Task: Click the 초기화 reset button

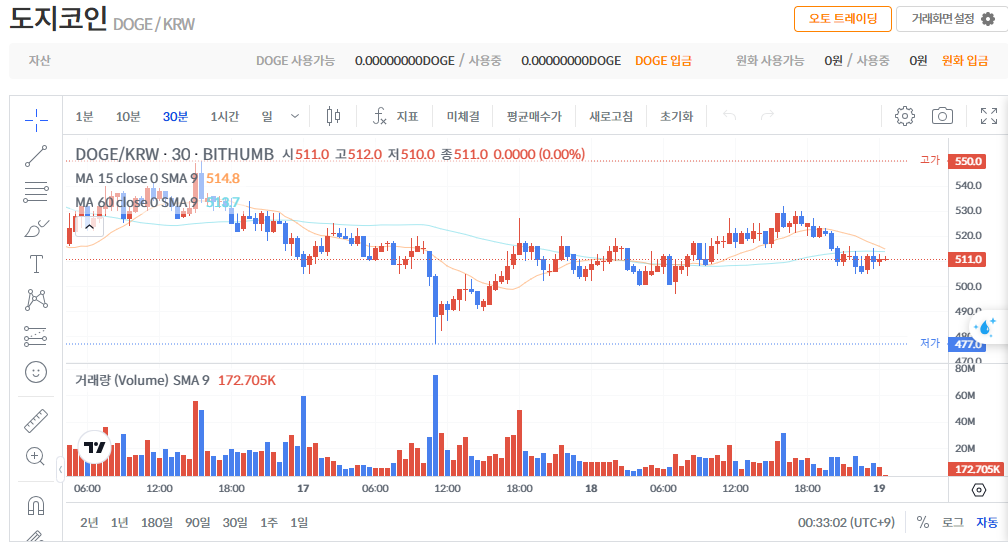Action: (x=676, y=116)
